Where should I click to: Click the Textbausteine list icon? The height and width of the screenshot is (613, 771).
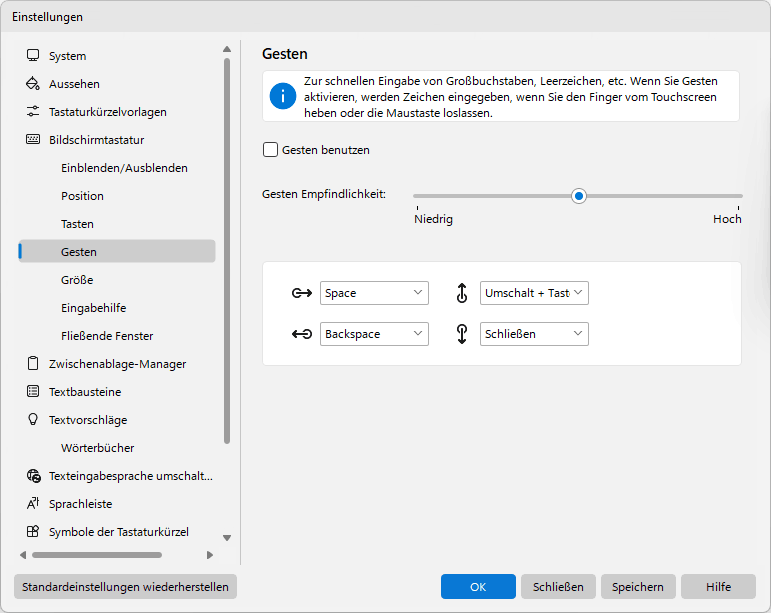click(x=33, y=392)
